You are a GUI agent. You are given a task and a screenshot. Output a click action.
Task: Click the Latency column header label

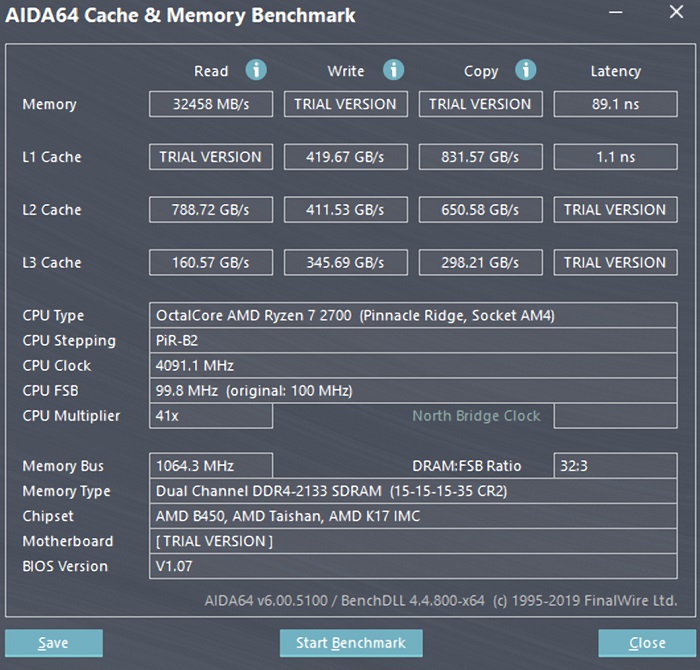click(x=616, y=71)
